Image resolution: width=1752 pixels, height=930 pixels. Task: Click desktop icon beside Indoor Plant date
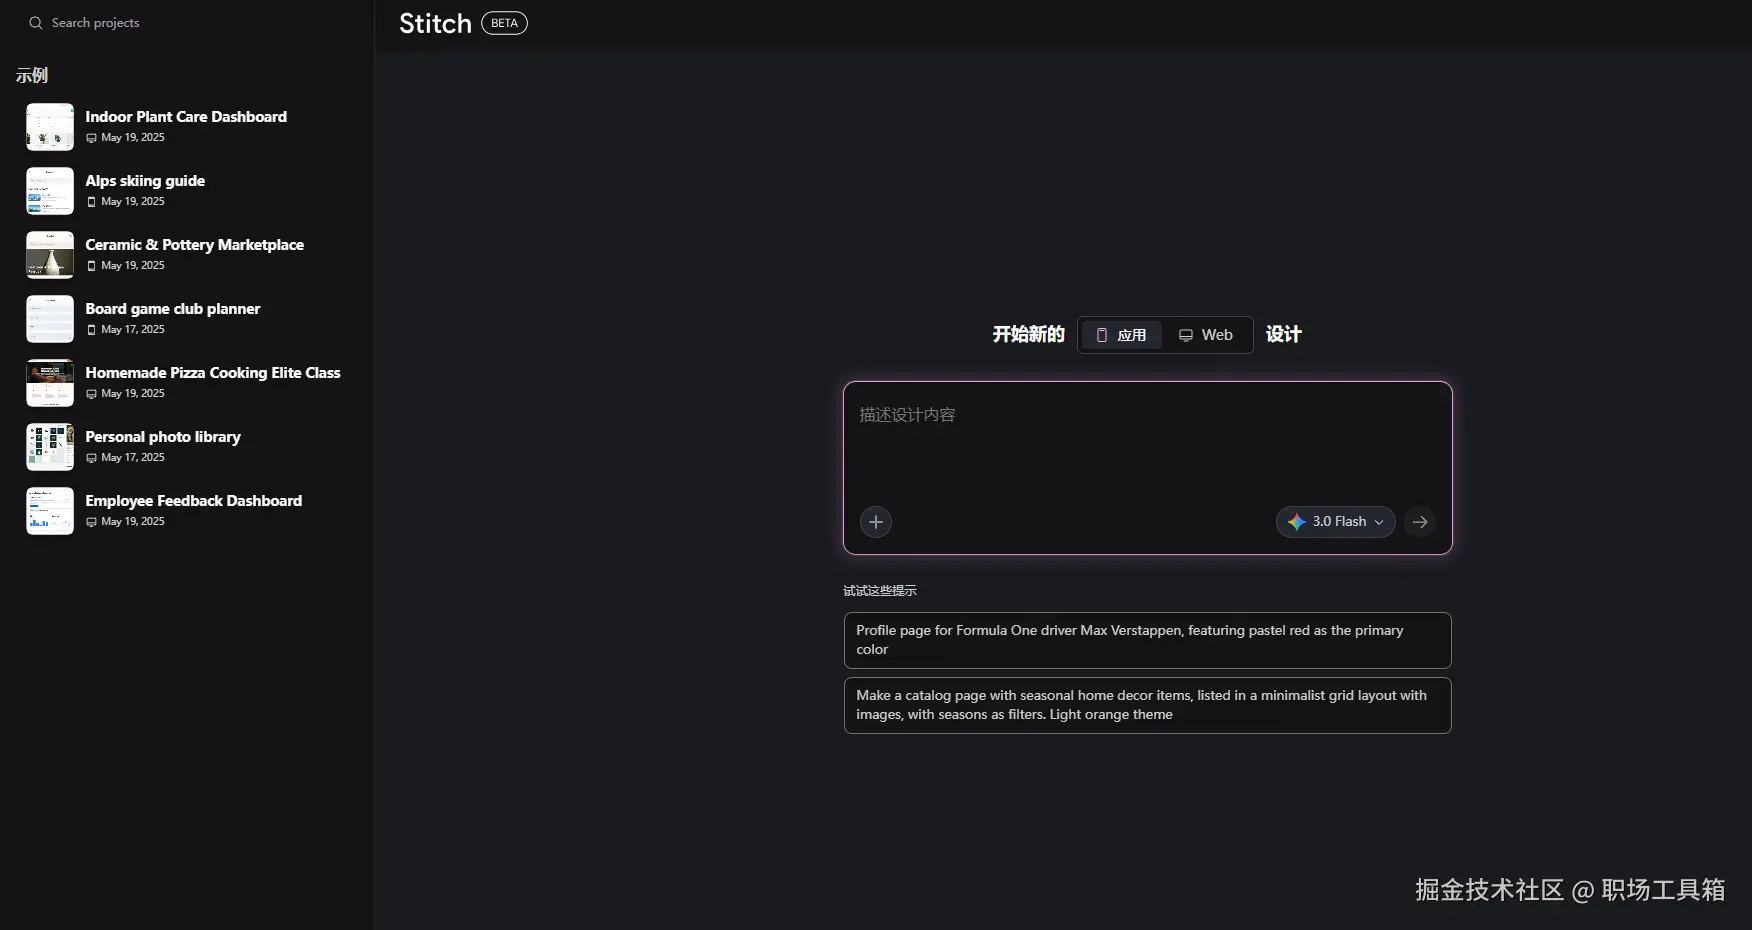point(91,138)
